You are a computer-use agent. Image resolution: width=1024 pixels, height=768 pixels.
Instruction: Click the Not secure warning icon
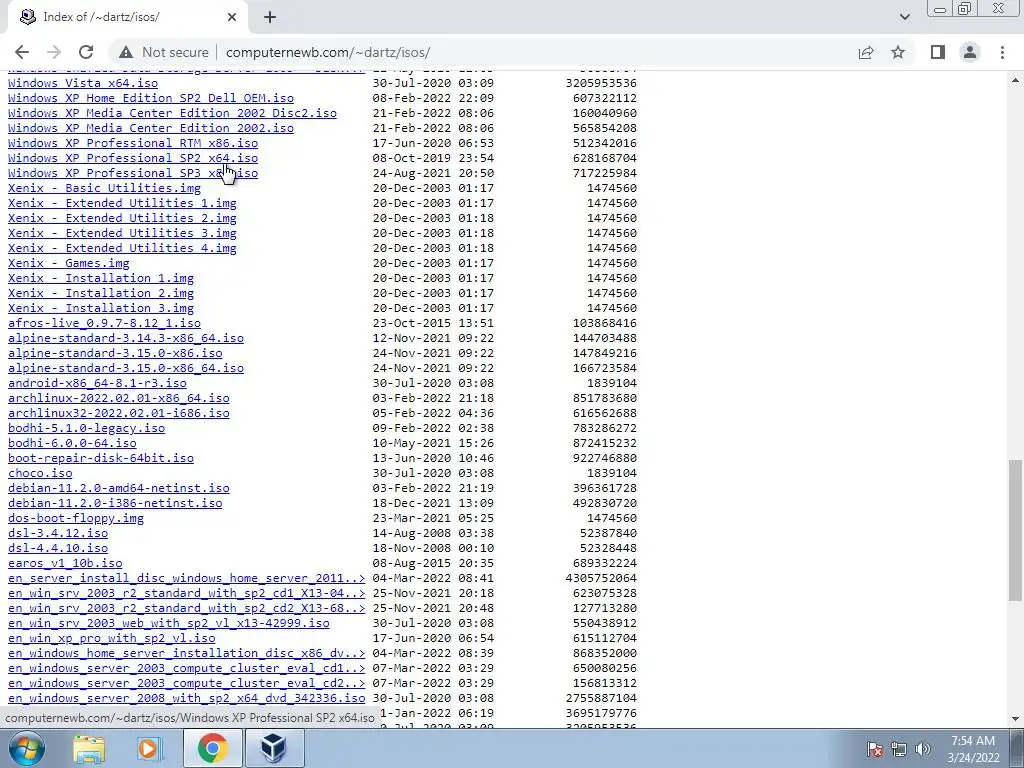(x=126, y=52)
